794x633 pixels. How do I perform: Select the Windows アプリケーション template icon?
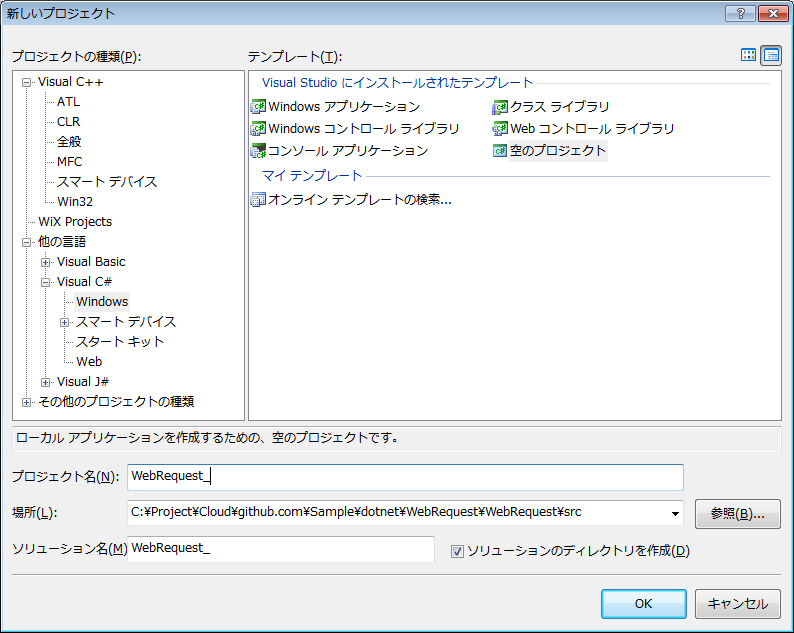click(258, 107)
